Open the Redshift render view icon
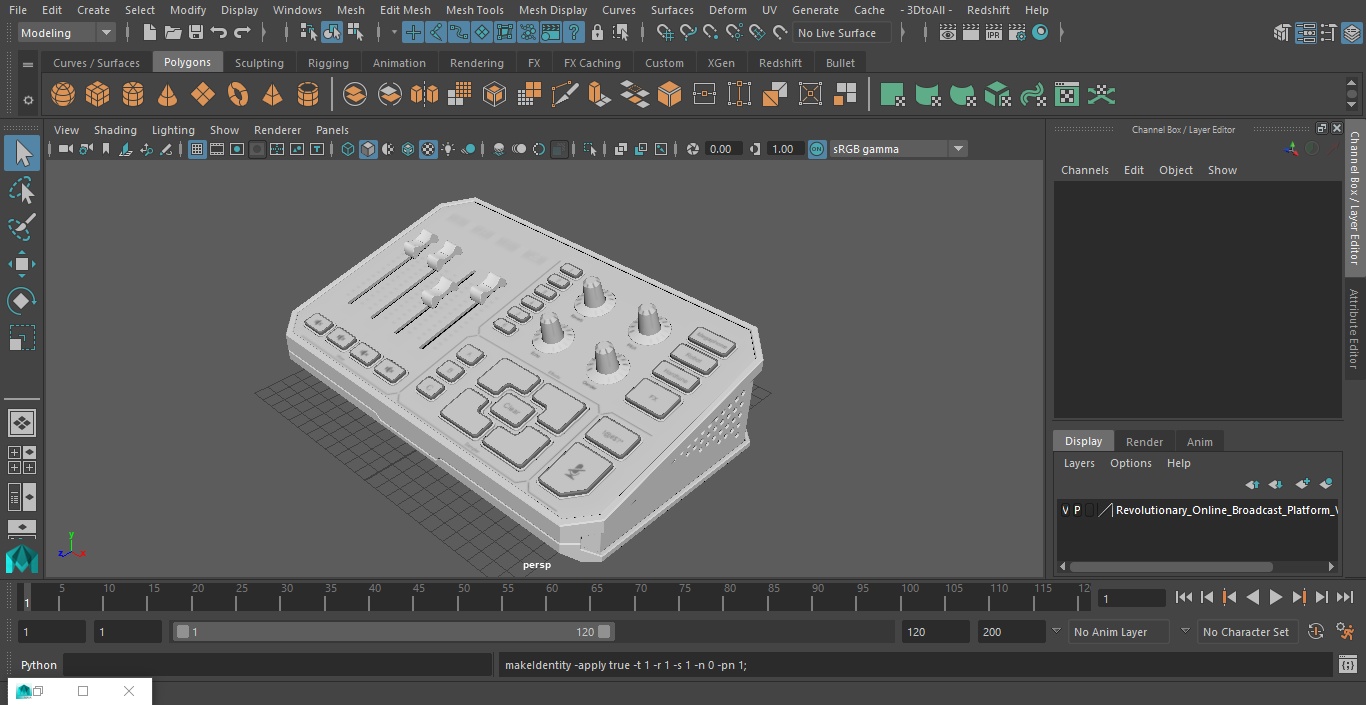 (1040, 33)
